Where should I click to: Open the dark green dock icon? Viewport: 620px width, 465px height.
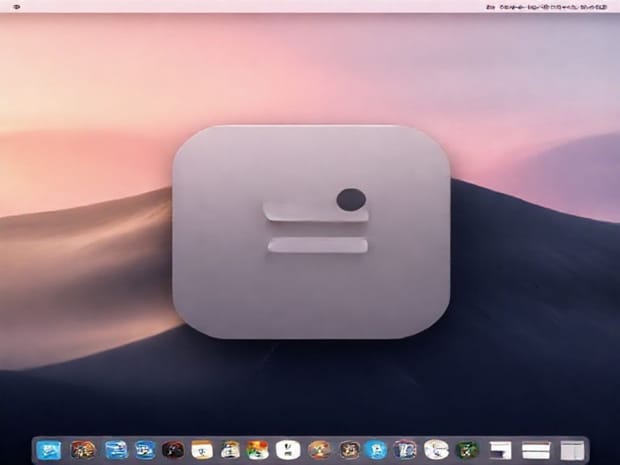tap(467, 450)
